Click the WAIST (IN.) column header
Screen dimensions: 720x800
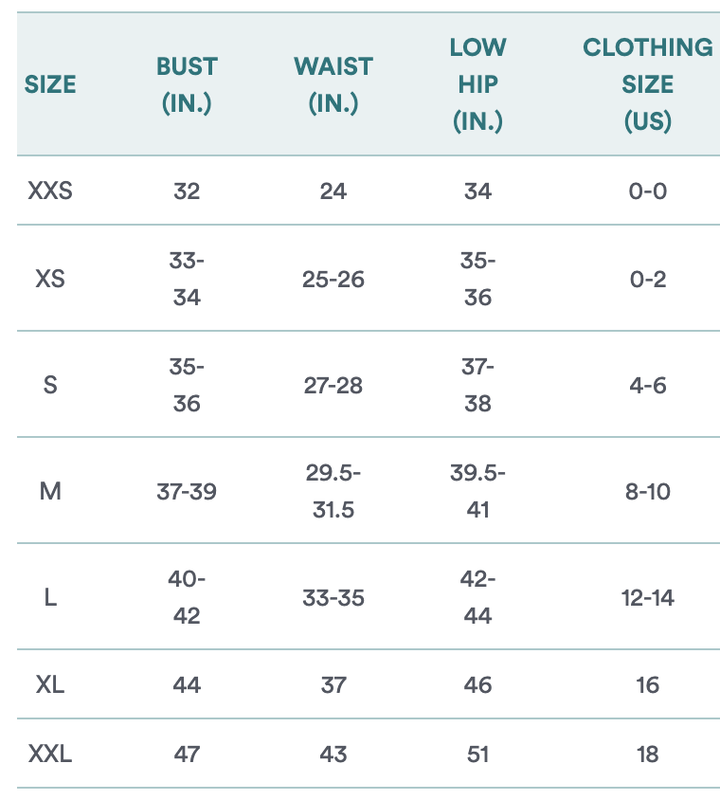click(333, 85)
